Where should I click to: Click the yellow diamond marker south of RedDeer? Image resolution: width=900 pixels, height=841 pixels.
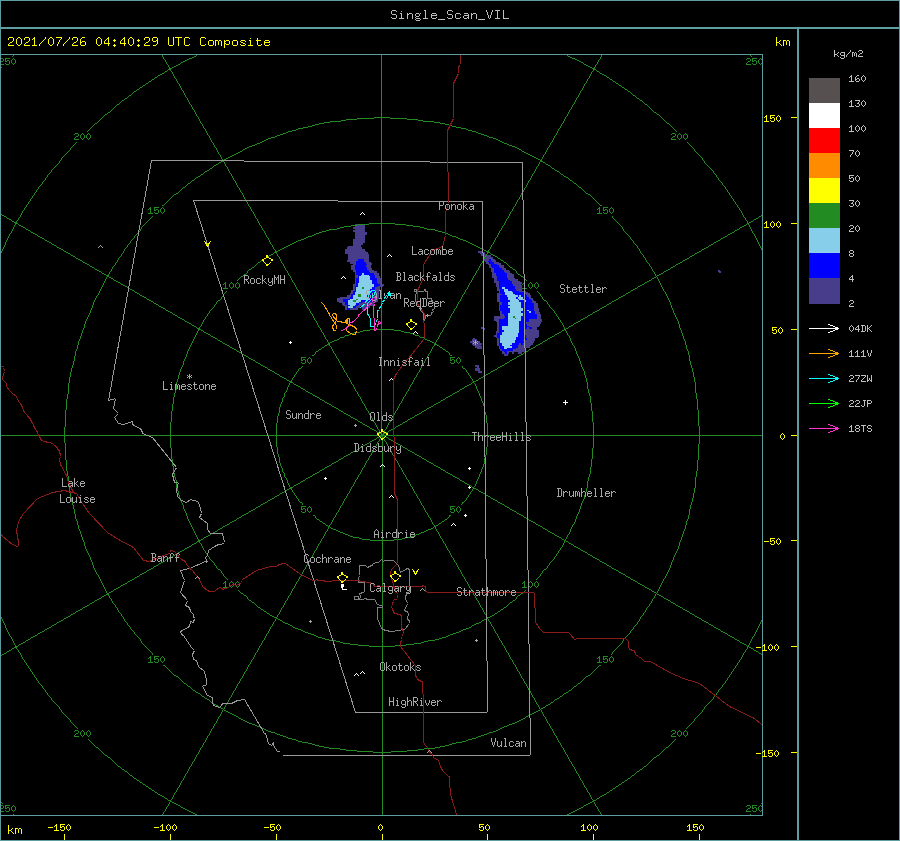[x=411, y=325]
